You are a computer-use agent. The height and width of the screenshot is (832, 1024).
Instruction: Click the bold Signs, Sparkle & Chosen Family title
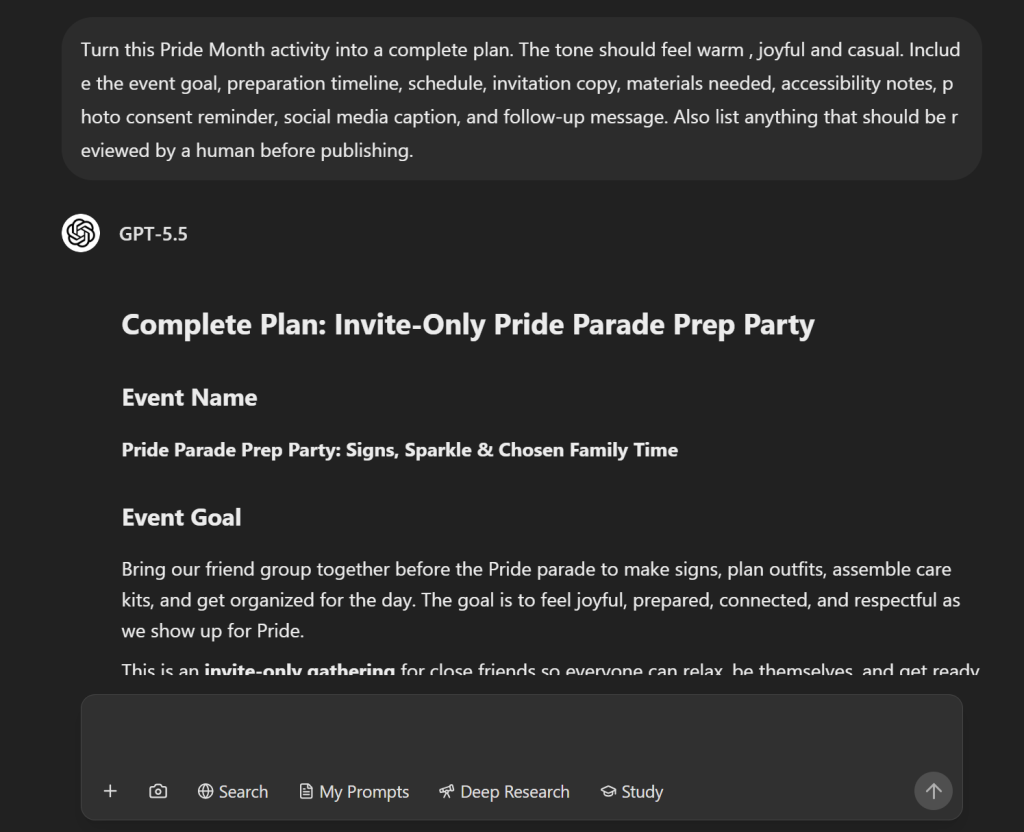coord(400,450)
